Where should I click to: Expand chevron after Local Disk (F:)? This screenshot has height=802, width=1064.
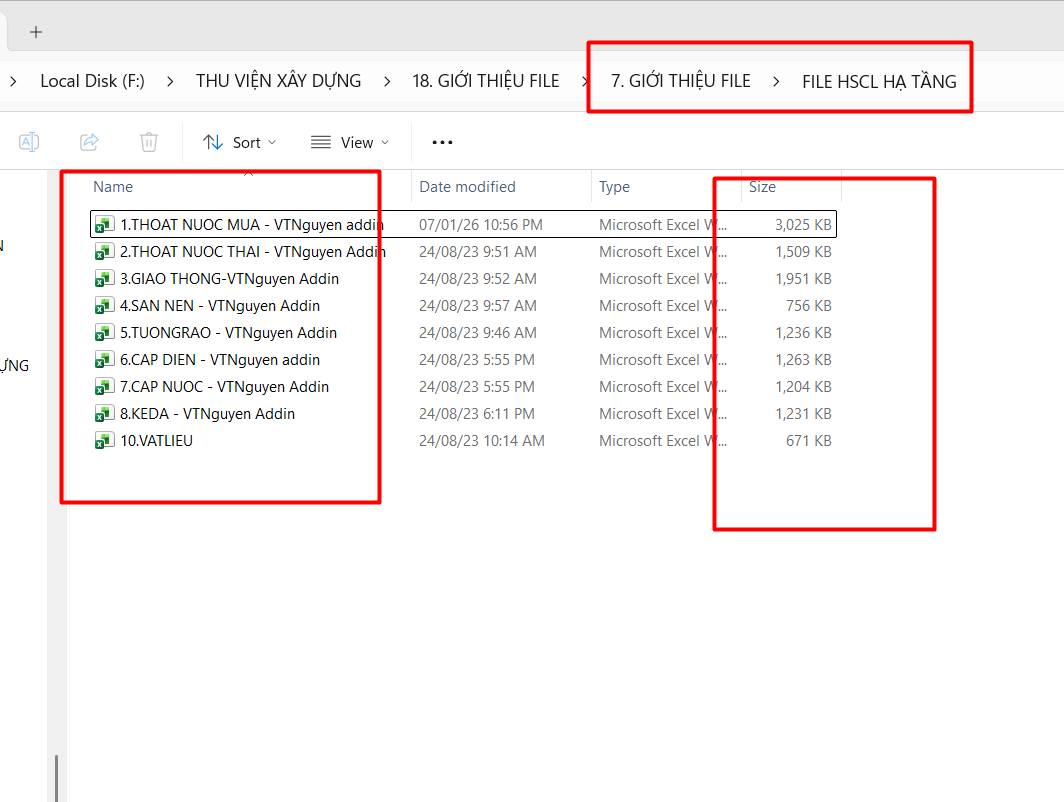pyautogui.click(x=170, y=81)
